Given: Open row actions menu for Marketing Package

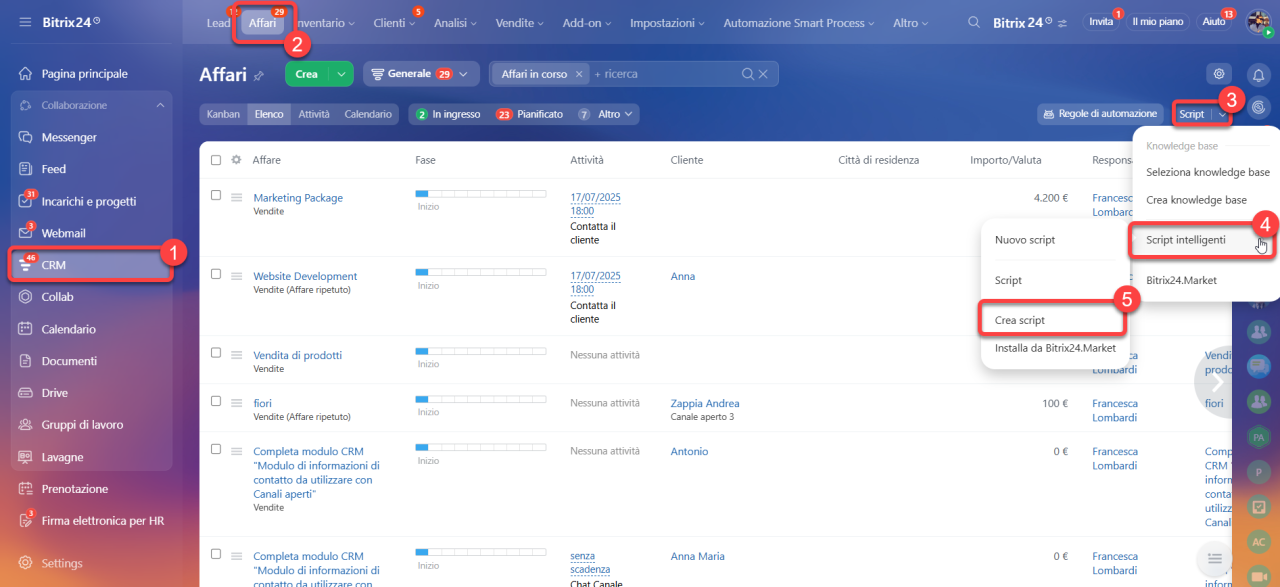Looking at the screenshot, I should [x=237, y=198].
